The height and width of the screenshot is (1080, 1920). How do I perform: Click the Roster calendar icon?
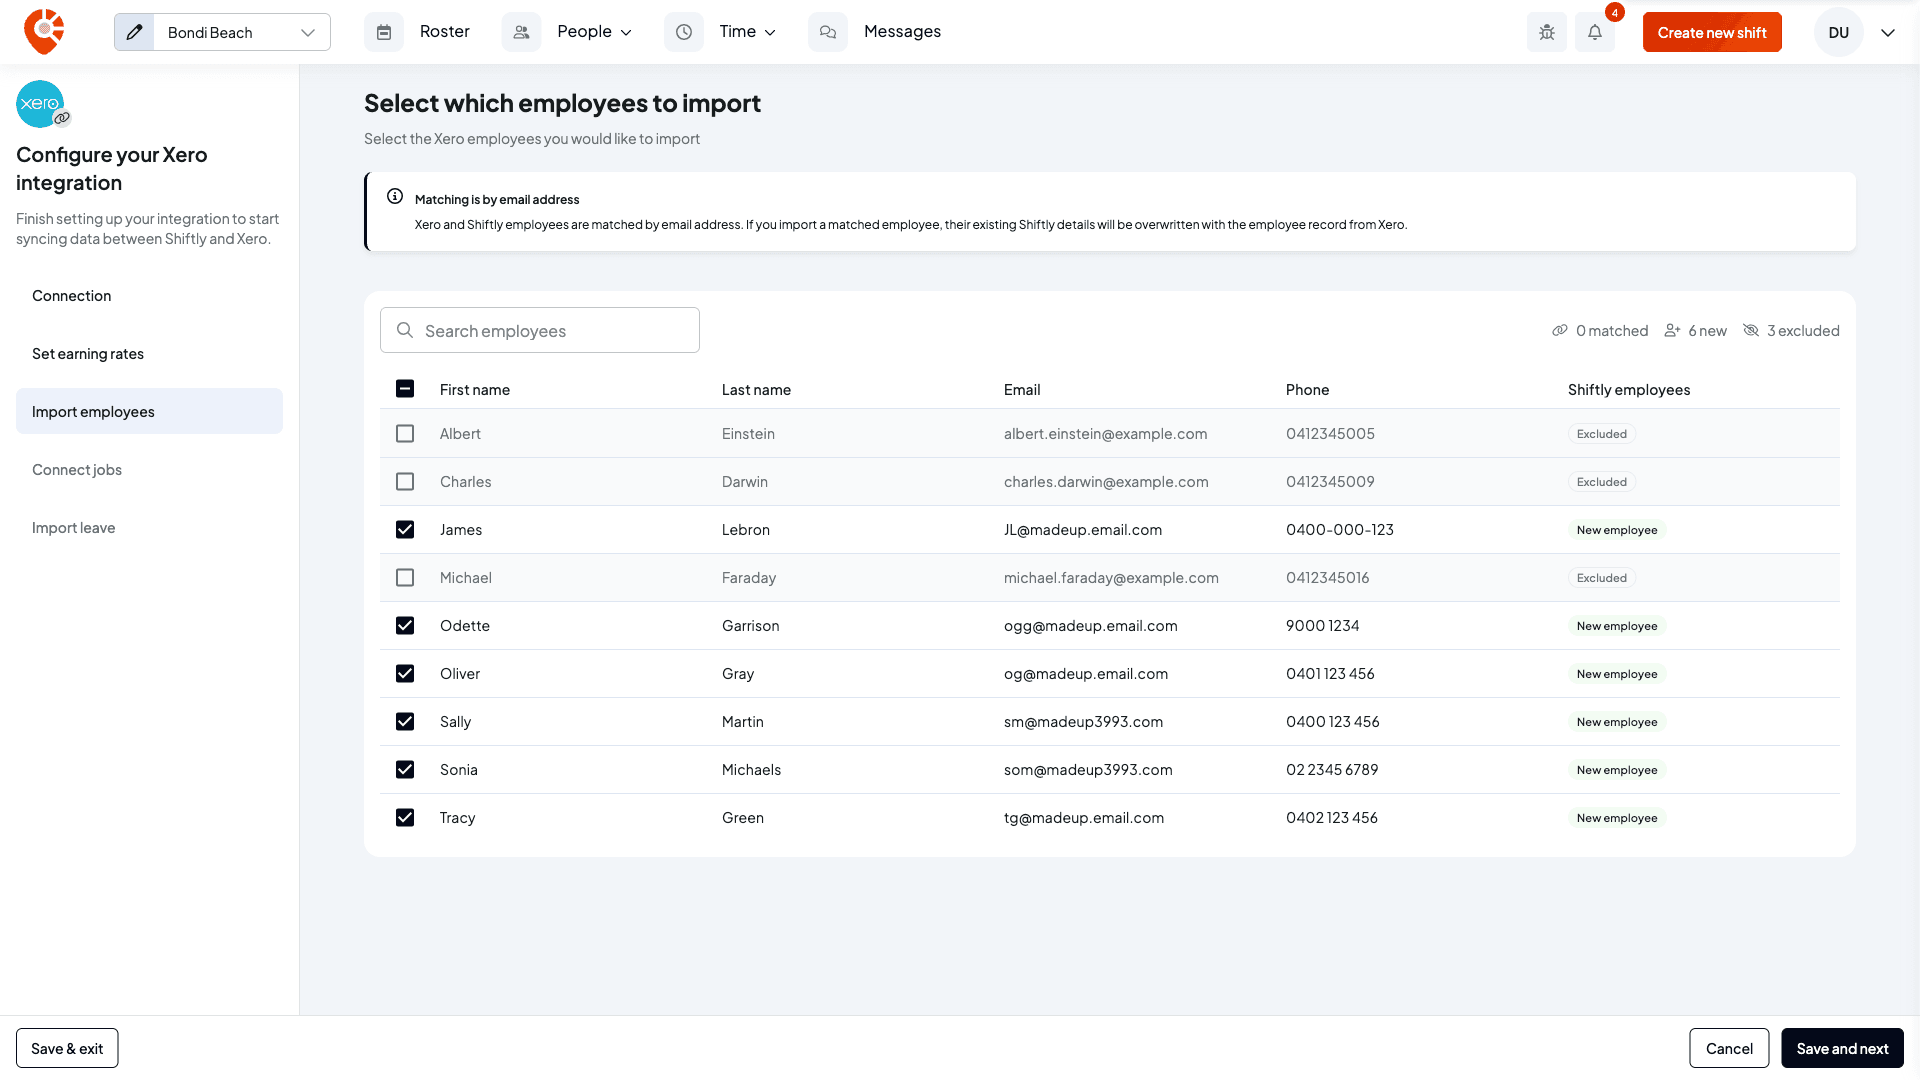pos(384,32)
